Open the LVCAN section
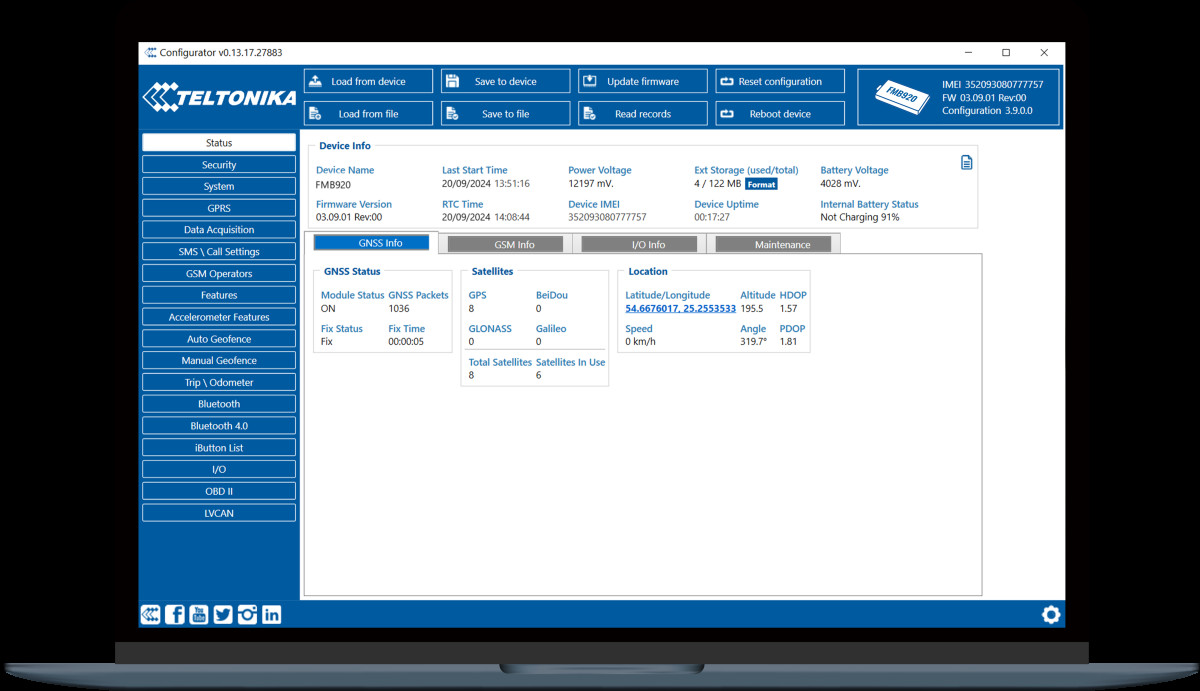This screenshot has height=691, width=1200. [219, 513]
